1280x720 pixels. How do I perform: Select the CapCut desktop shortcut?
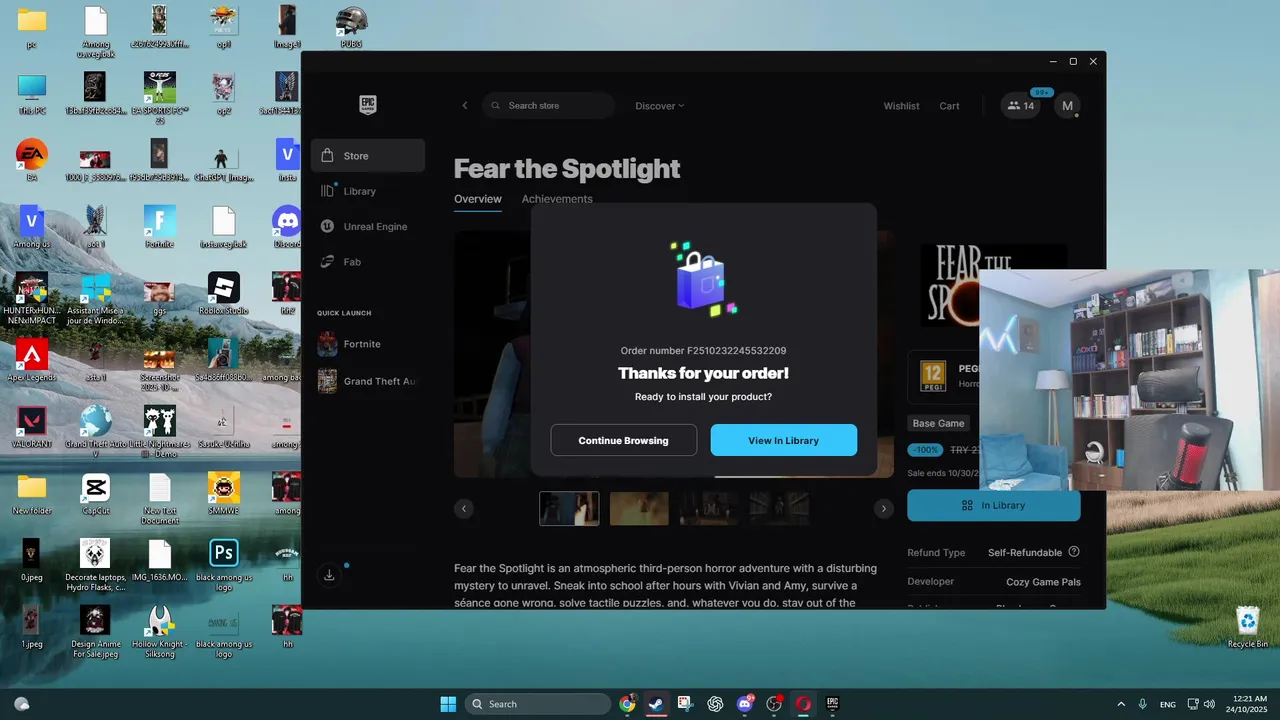tap(95, 494)
